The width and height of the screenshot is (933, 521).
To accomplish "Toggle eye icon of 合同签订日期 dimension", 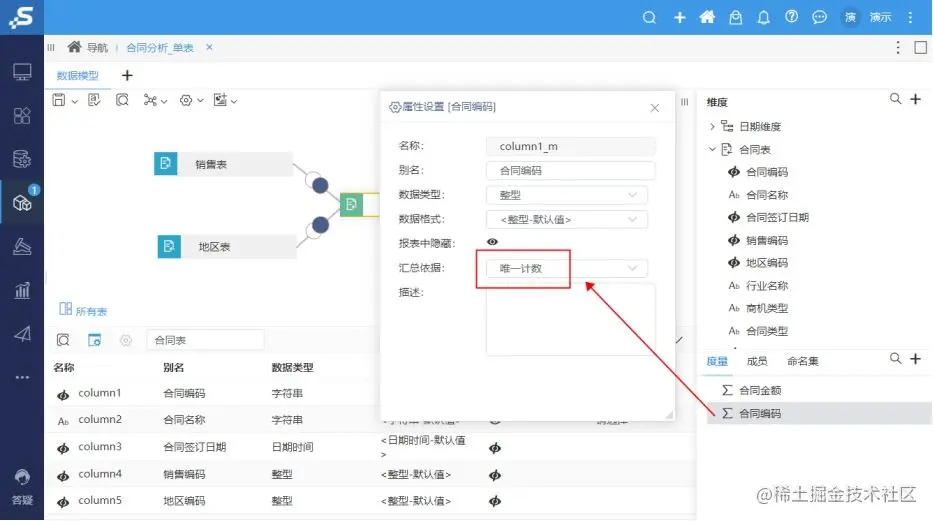I will click(734, 217).
